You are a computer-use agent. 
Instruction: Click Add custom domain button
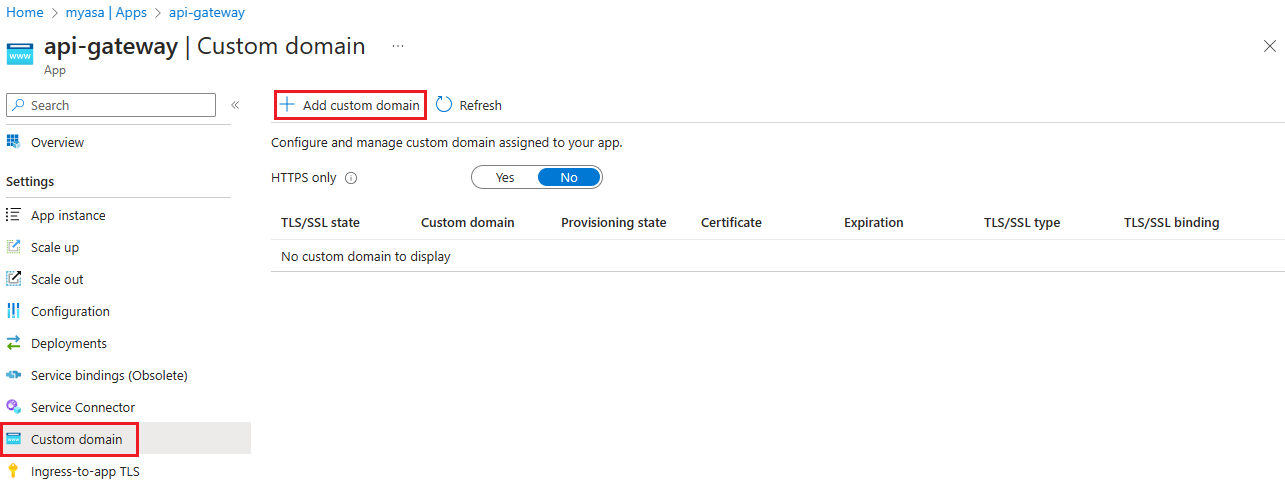point(350,105)
